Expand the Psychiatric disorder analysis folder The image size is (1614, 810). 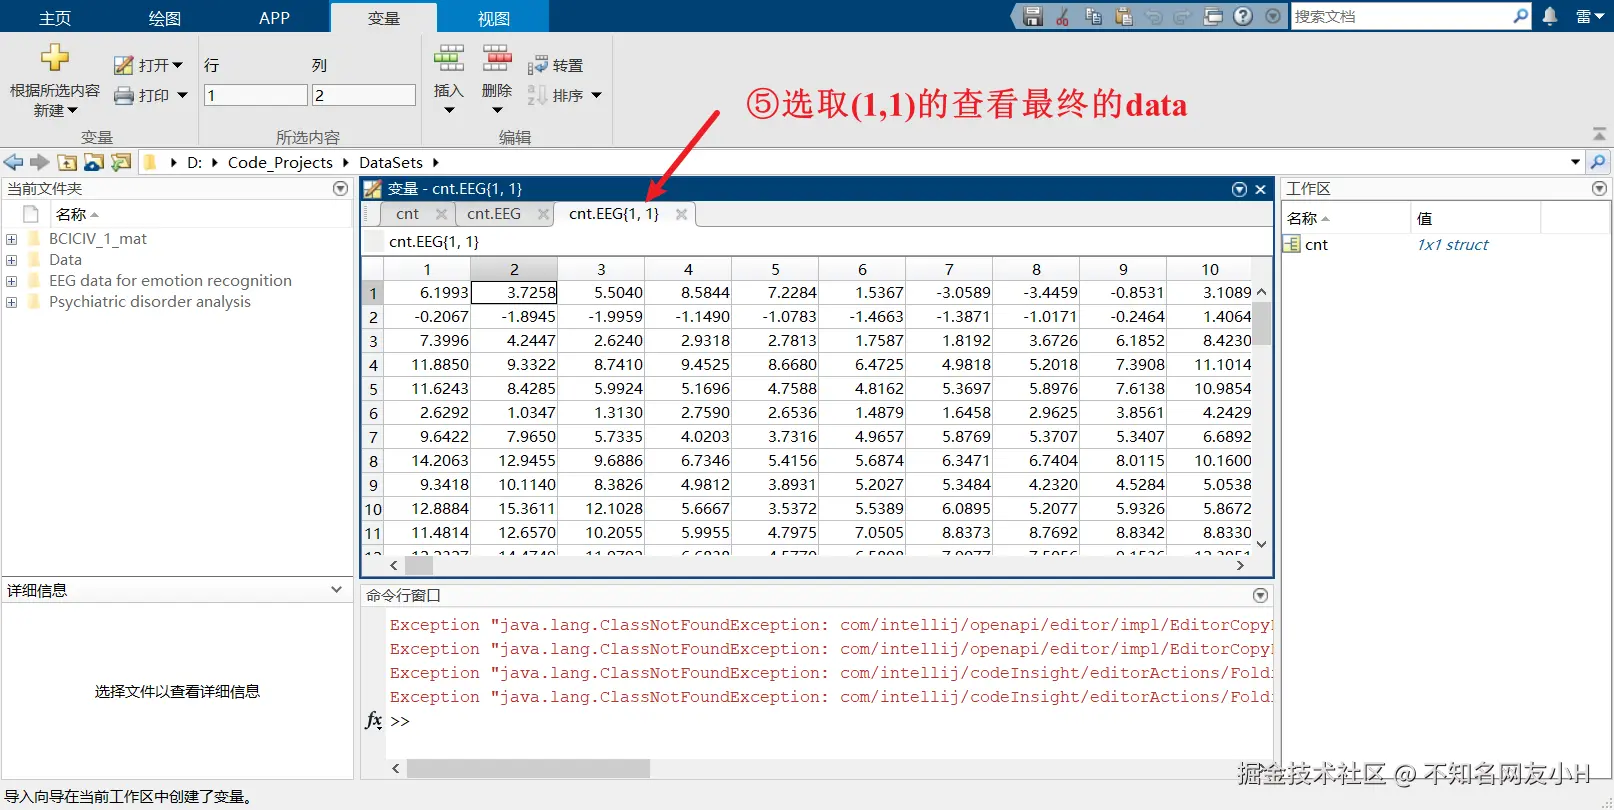11,302
